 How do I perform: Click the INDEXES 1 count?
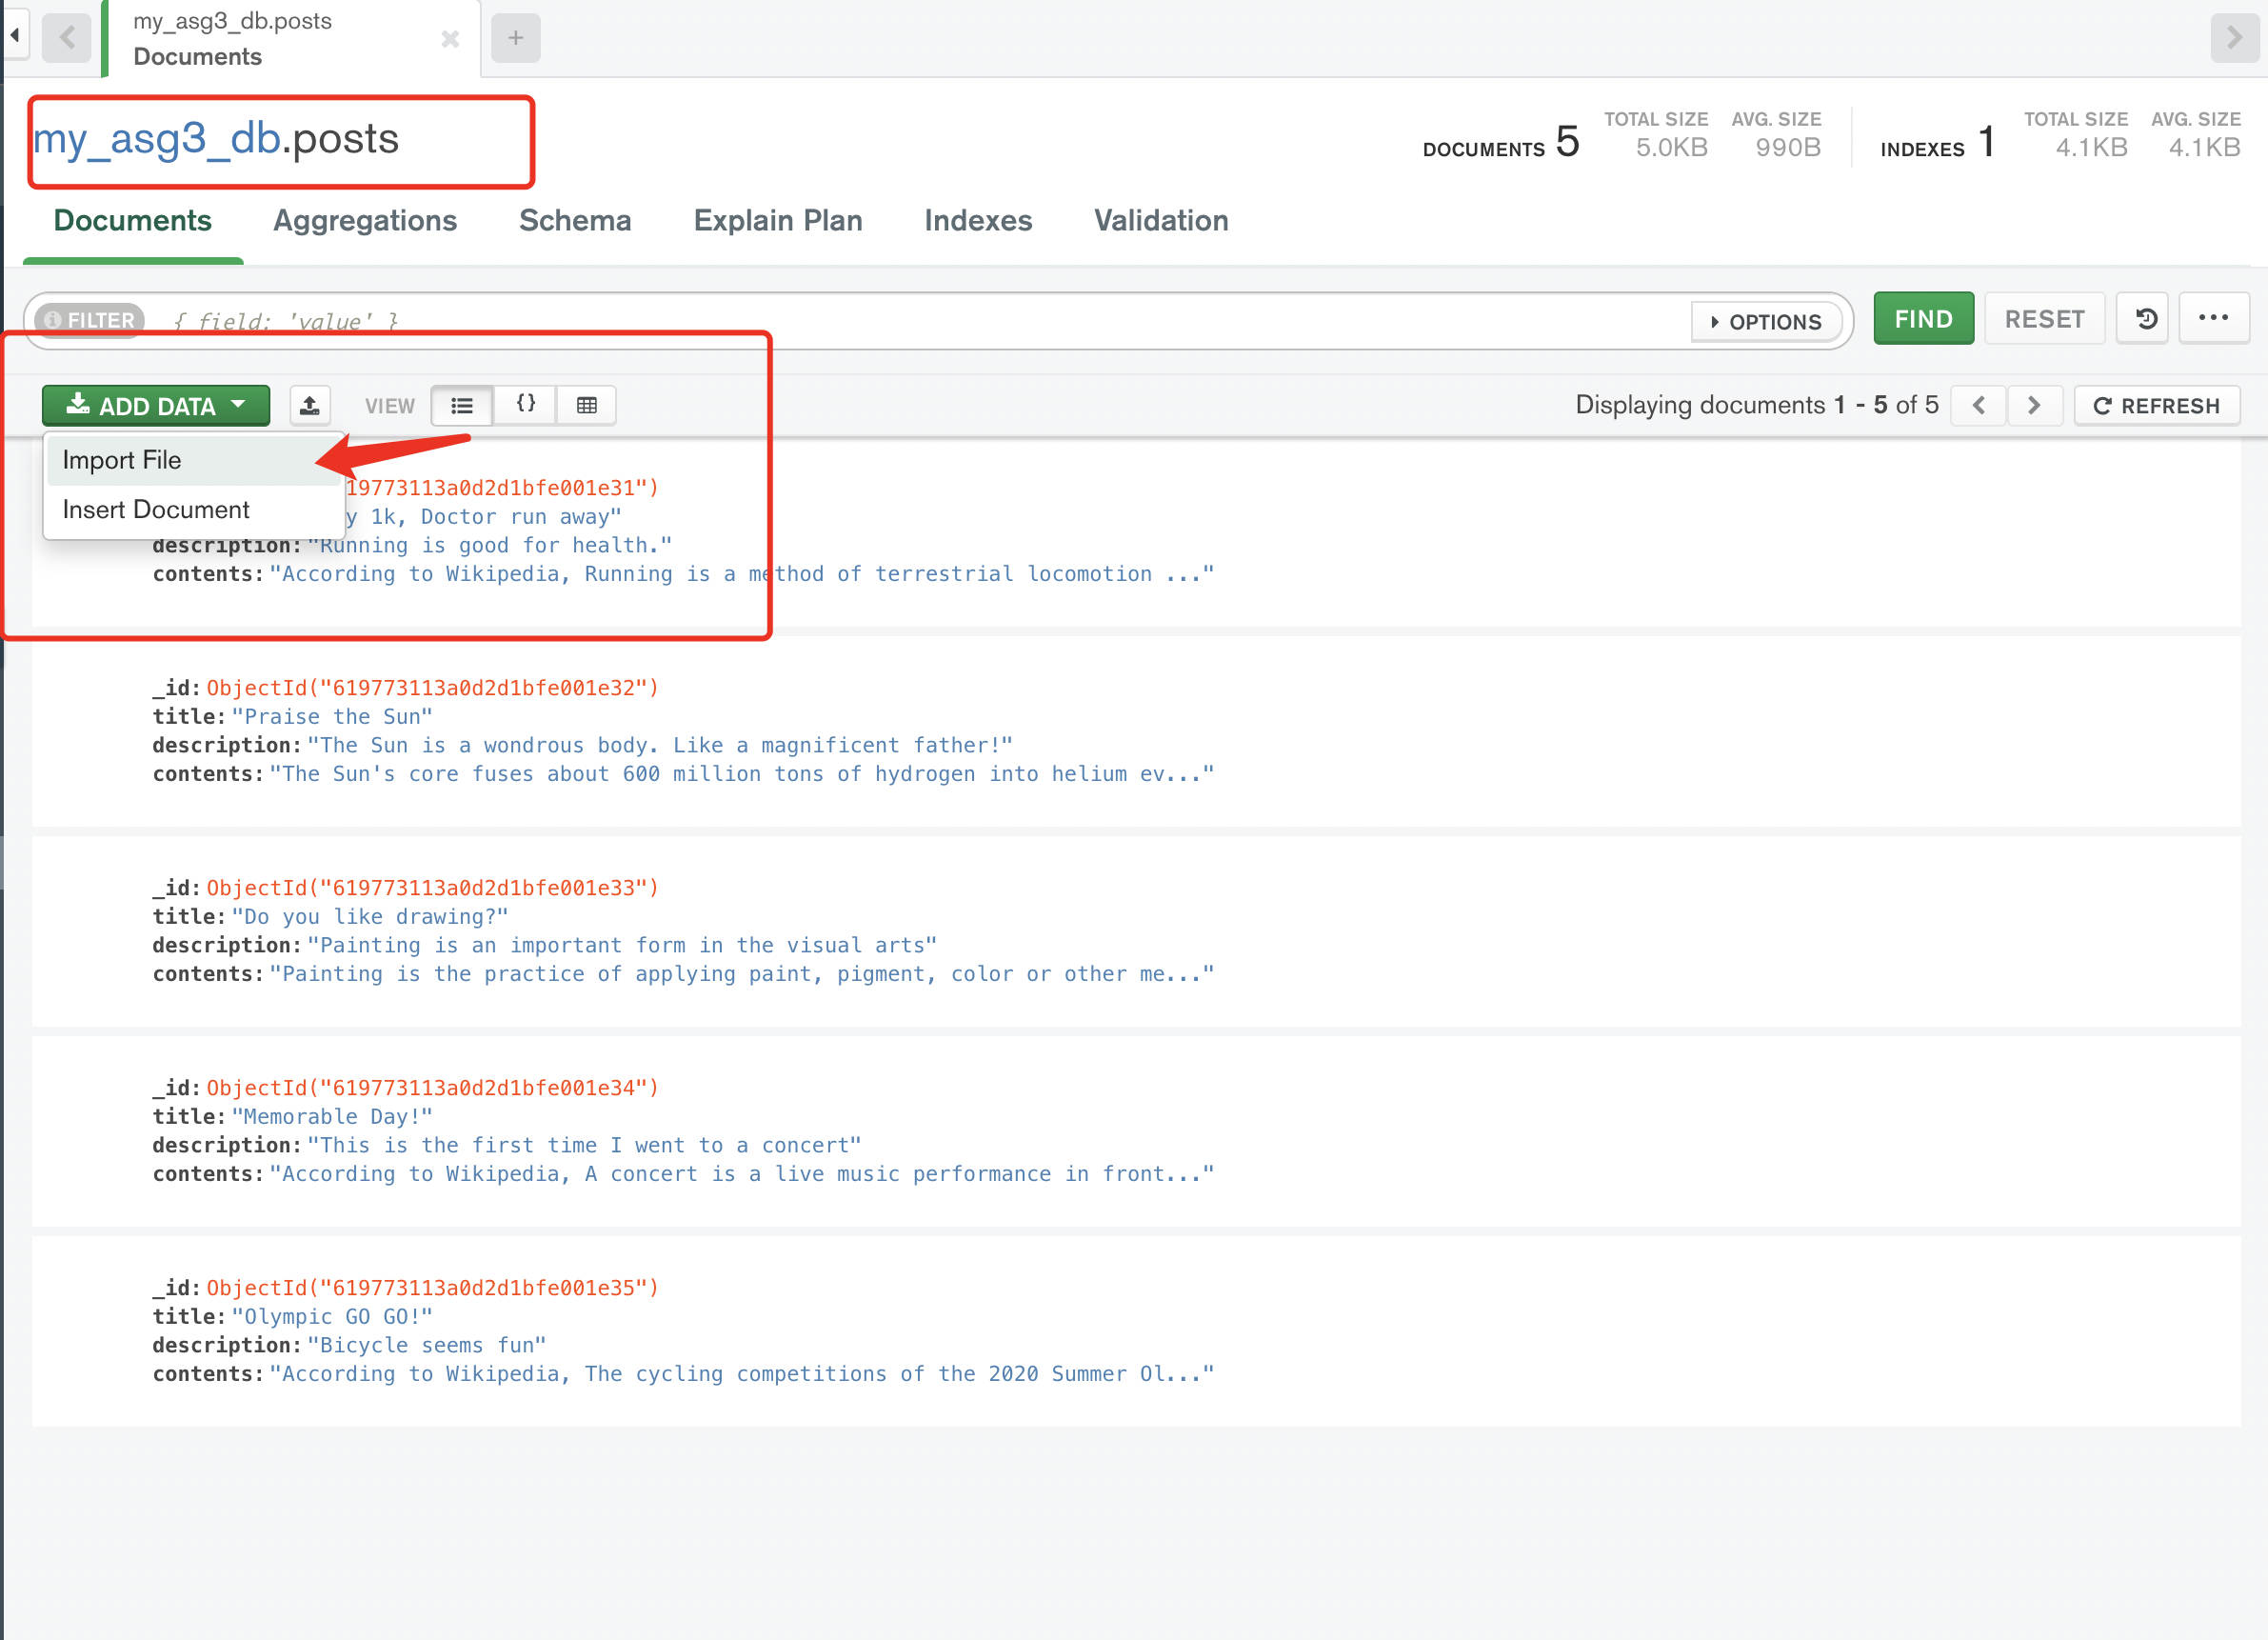tap(1937, 142)
